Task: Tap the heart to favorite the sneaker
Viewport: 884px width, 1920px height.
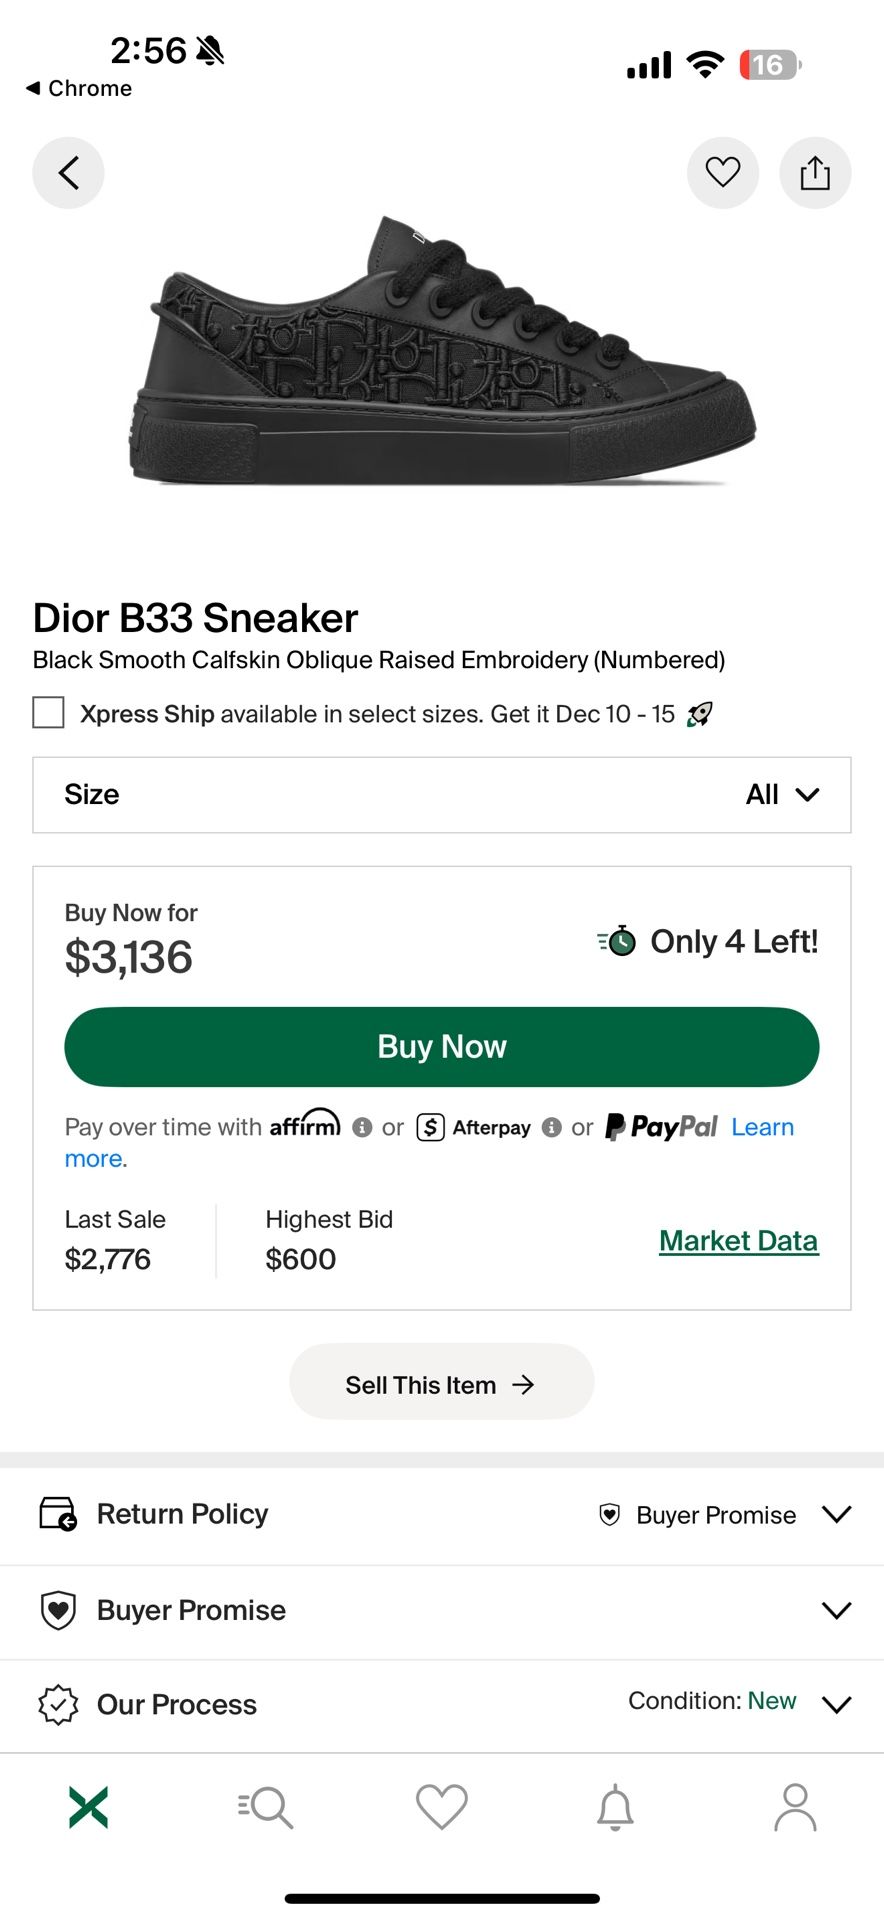Action: coord(723,172)
